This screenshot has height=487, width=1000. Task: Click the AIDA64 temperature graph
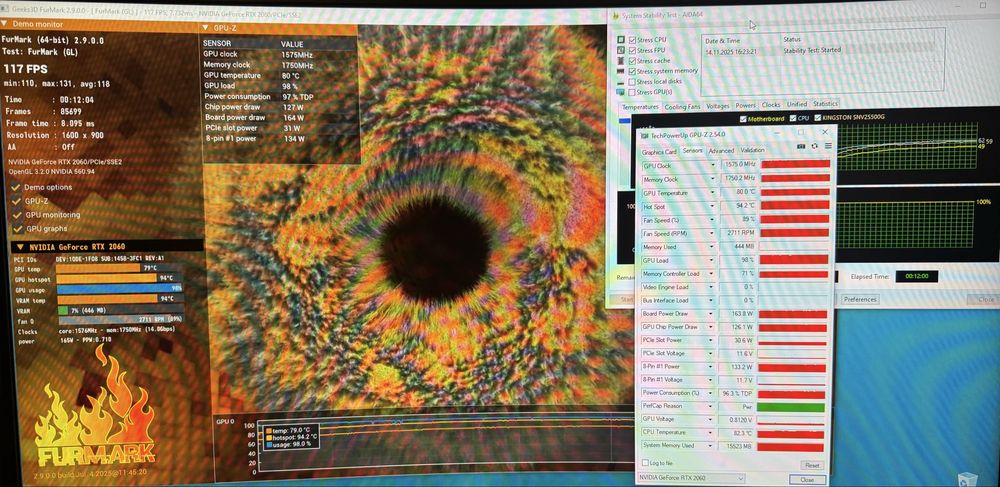[909, 147]
